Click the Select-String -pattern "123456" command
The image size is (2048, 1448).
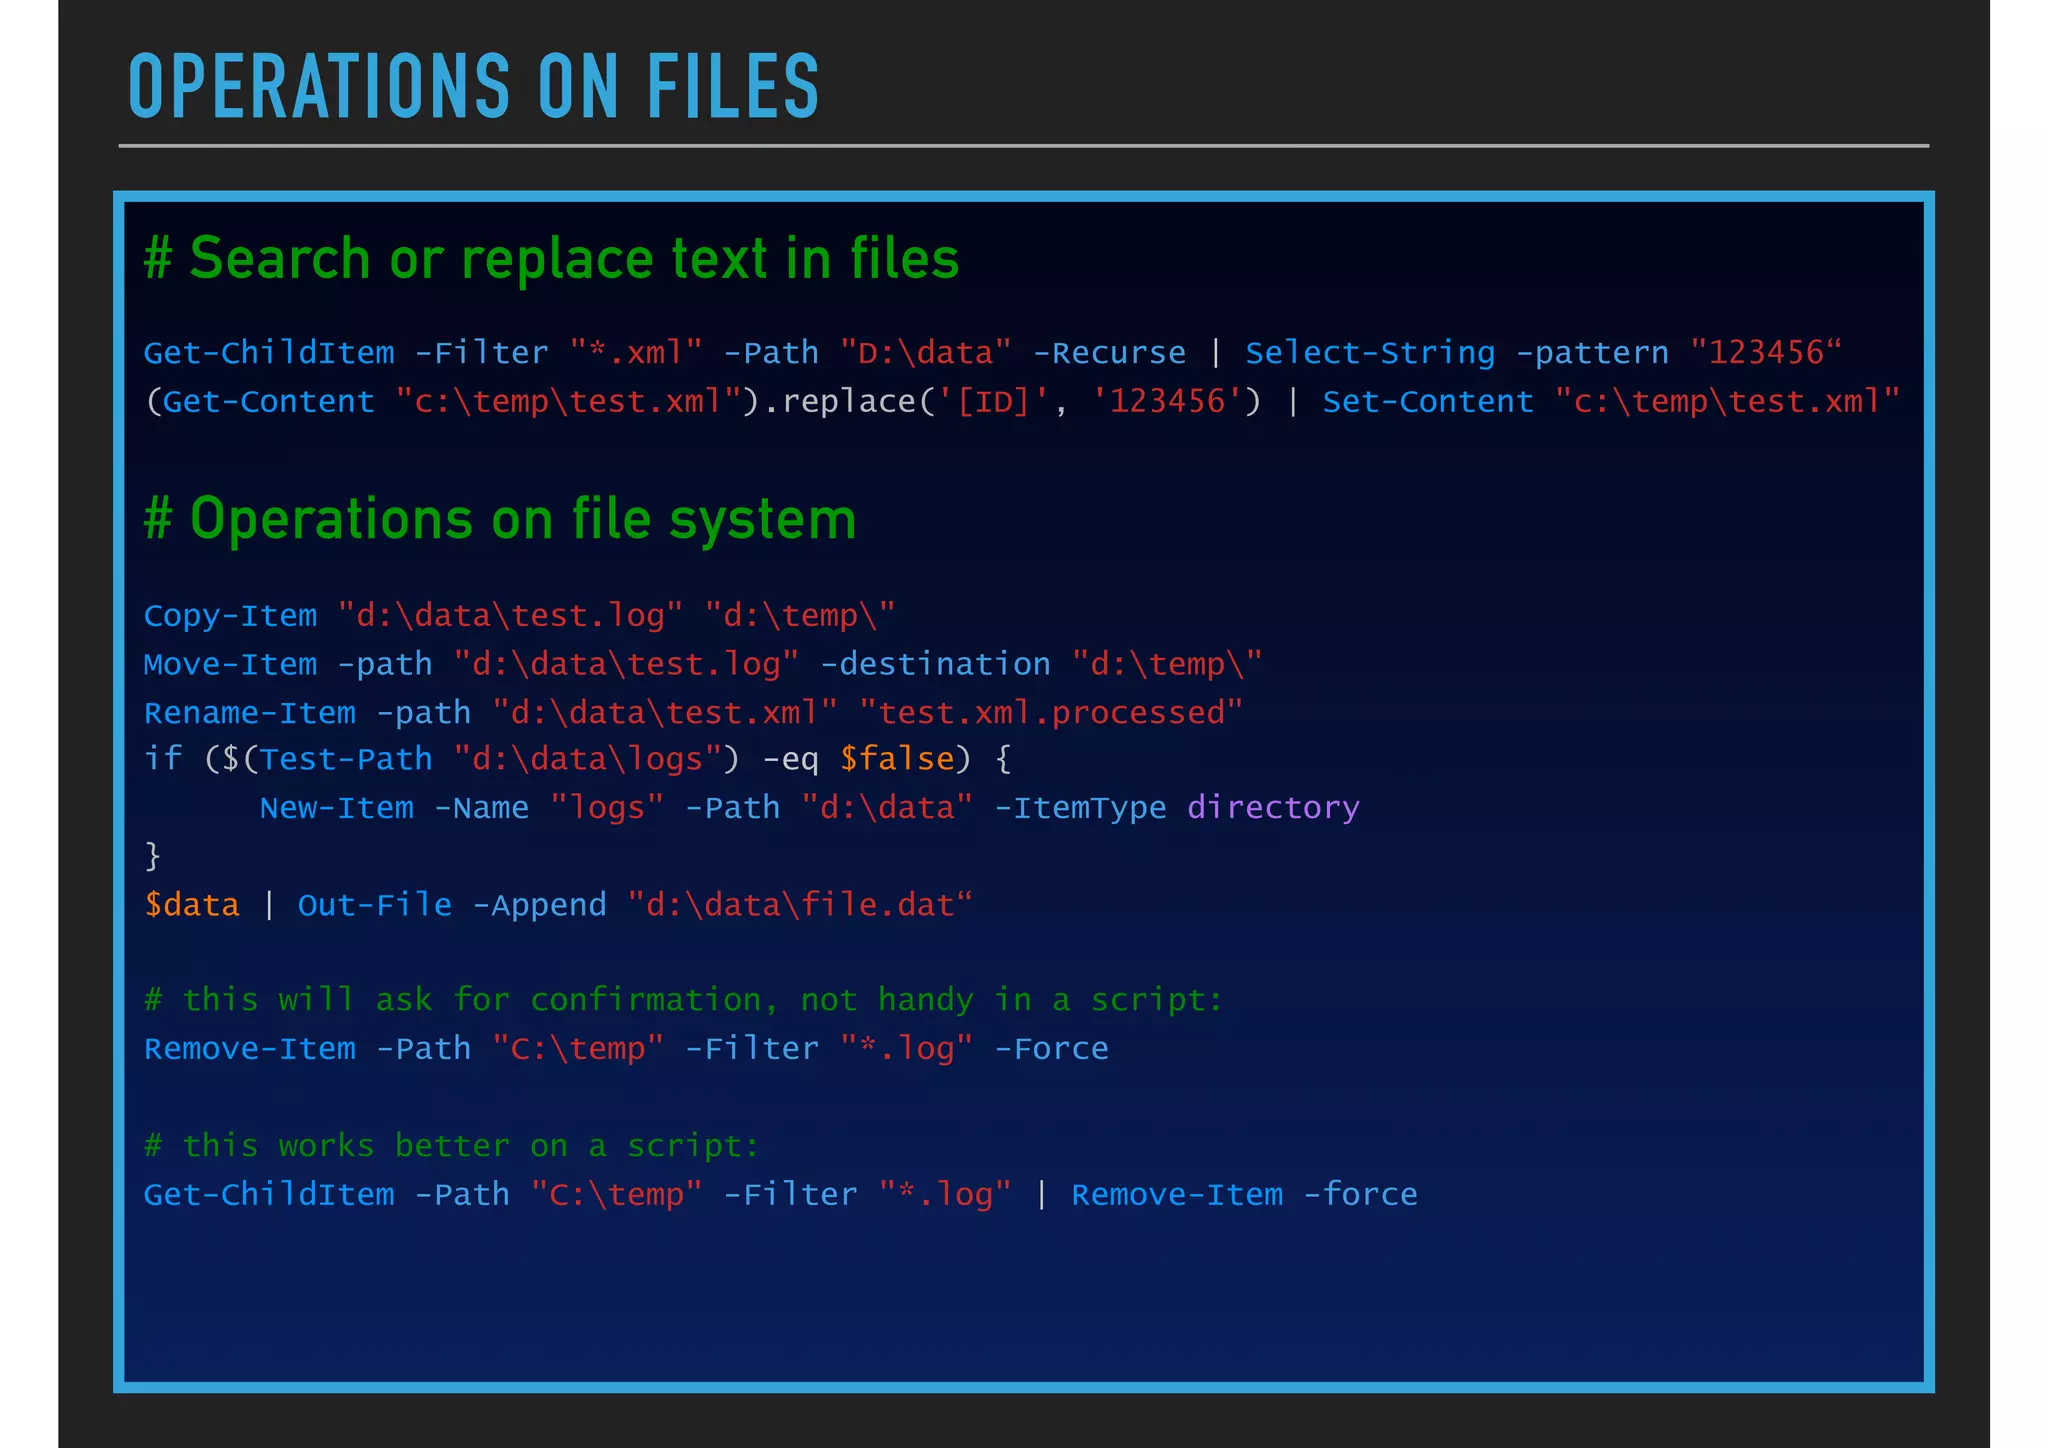point(1543,353)
